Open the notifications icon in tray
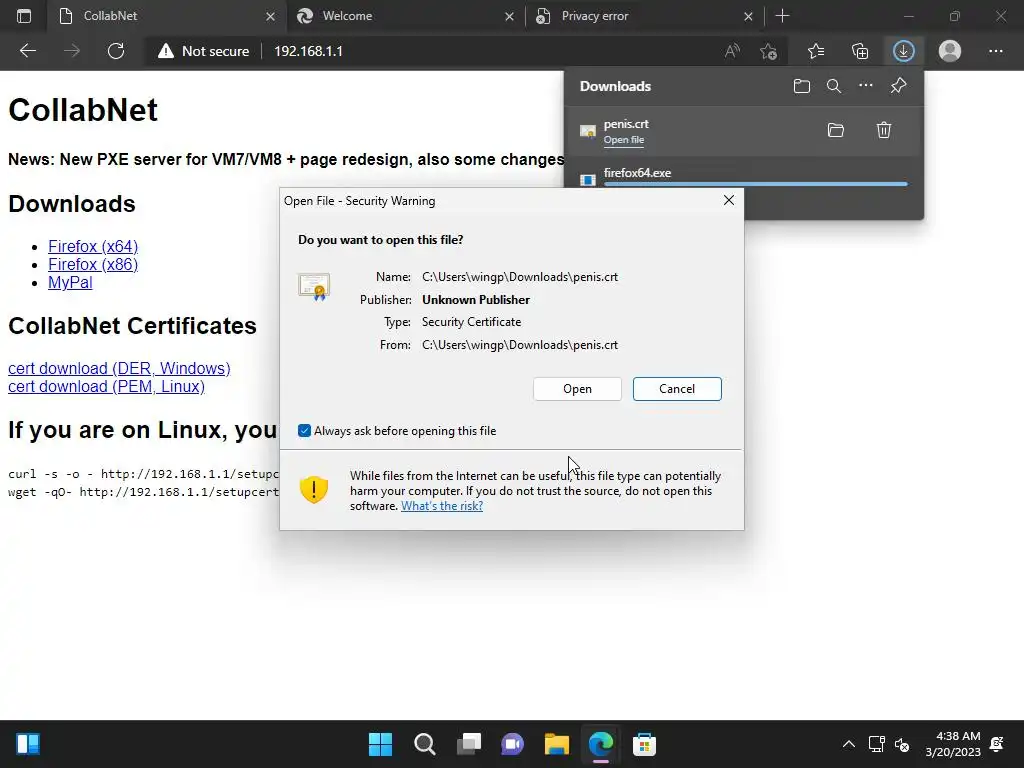Screen dimensions: 1024x768 click(x=997, y=744)
